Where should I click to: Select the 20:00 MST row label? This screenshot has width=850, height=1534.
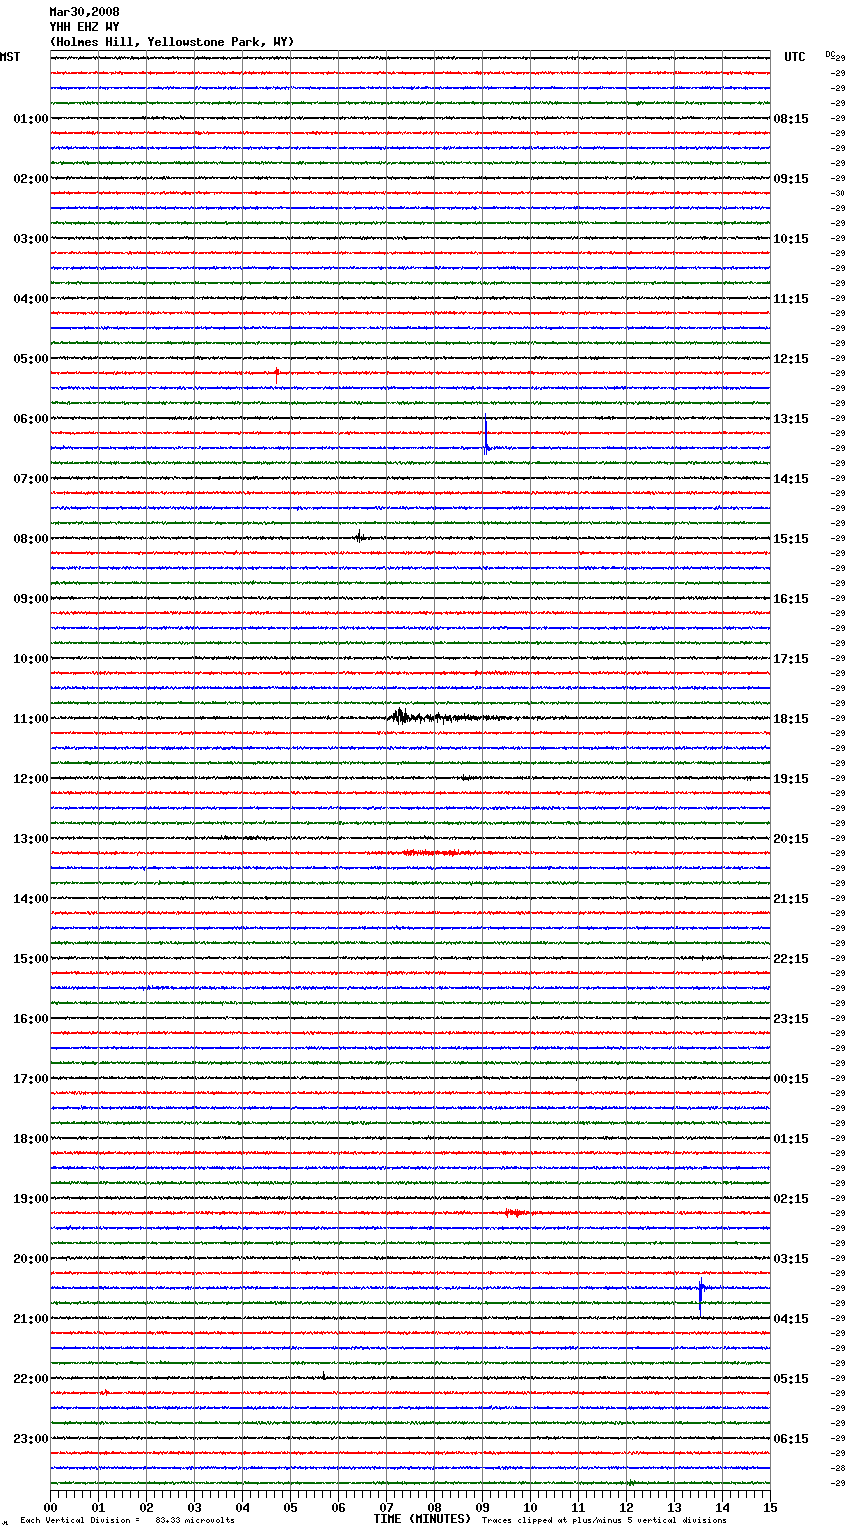pos(31,1259)
